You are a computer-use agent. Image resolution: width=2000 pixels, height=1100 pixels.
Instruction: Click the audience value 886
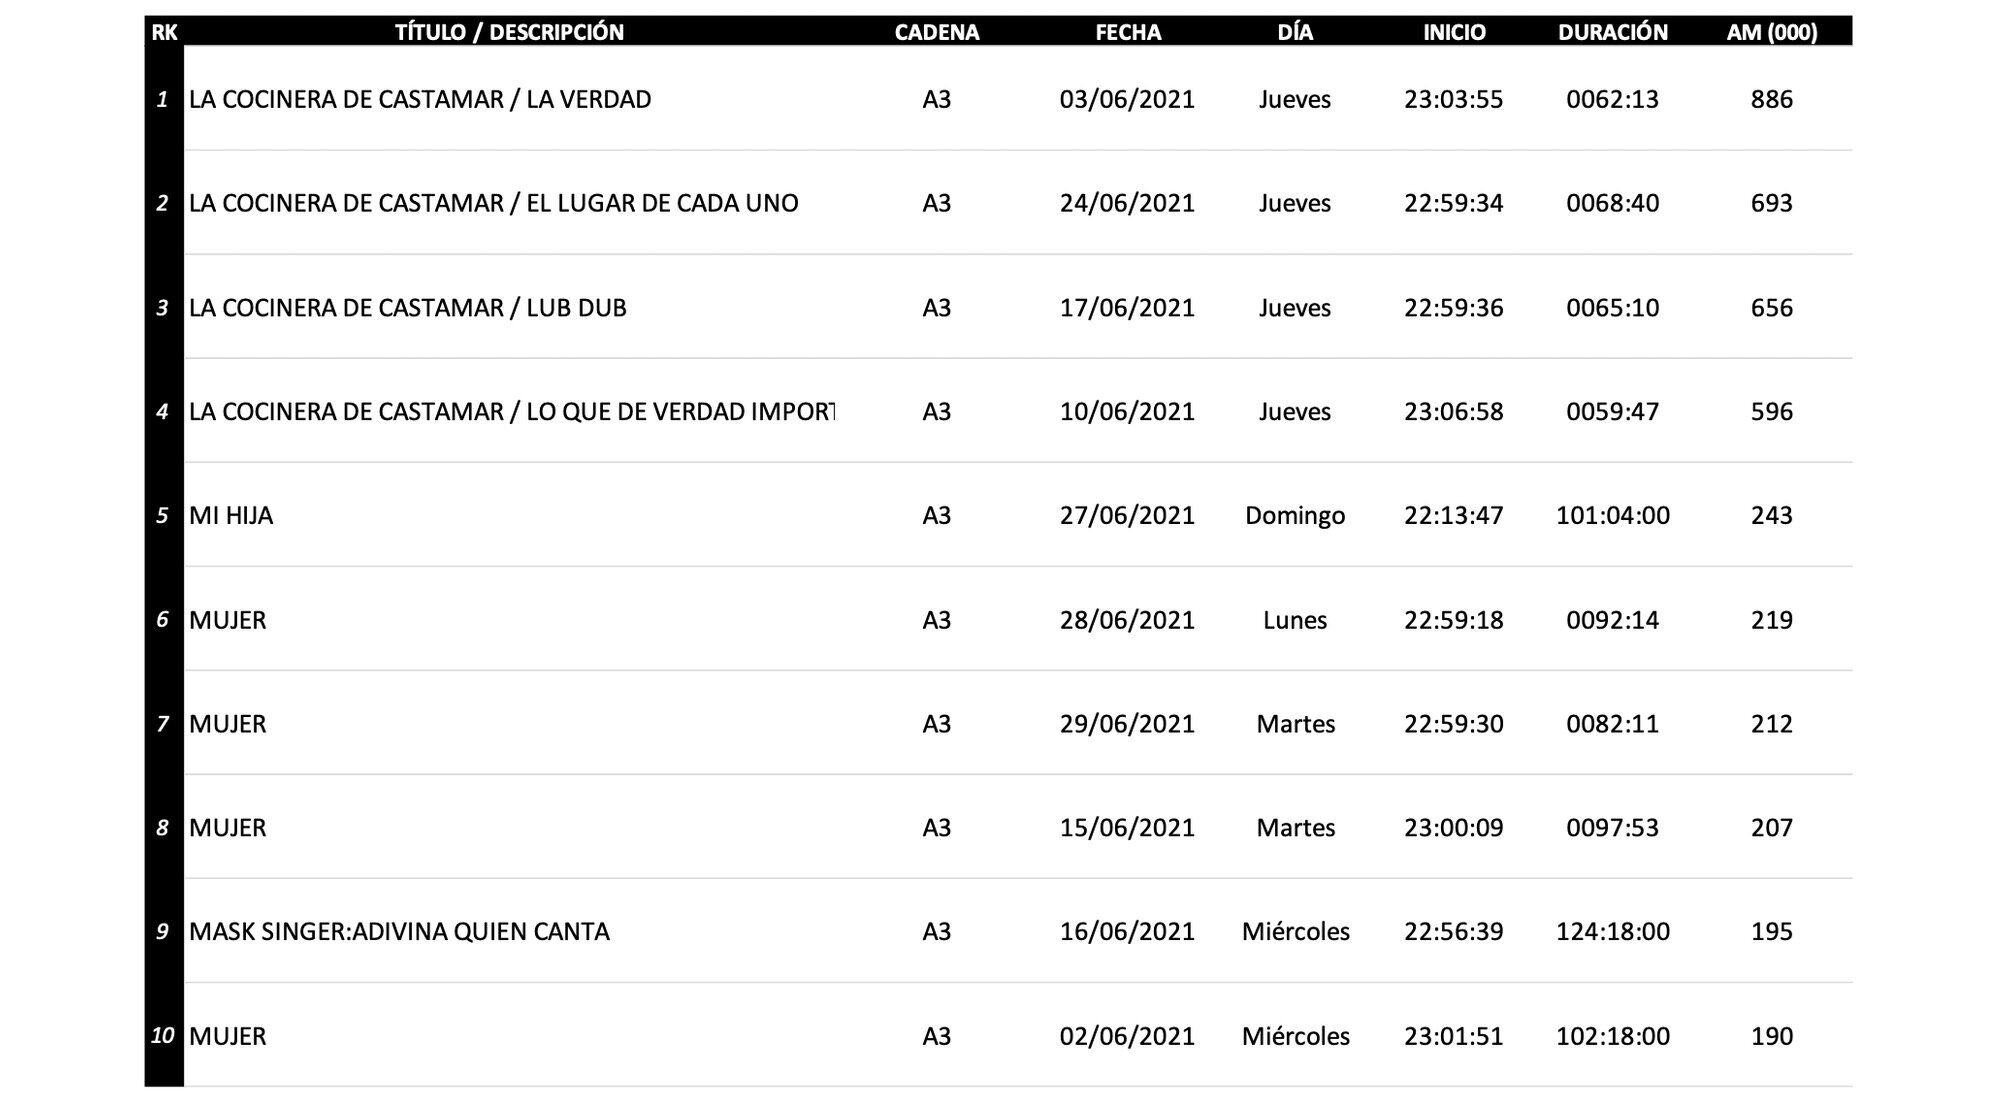1771,100
